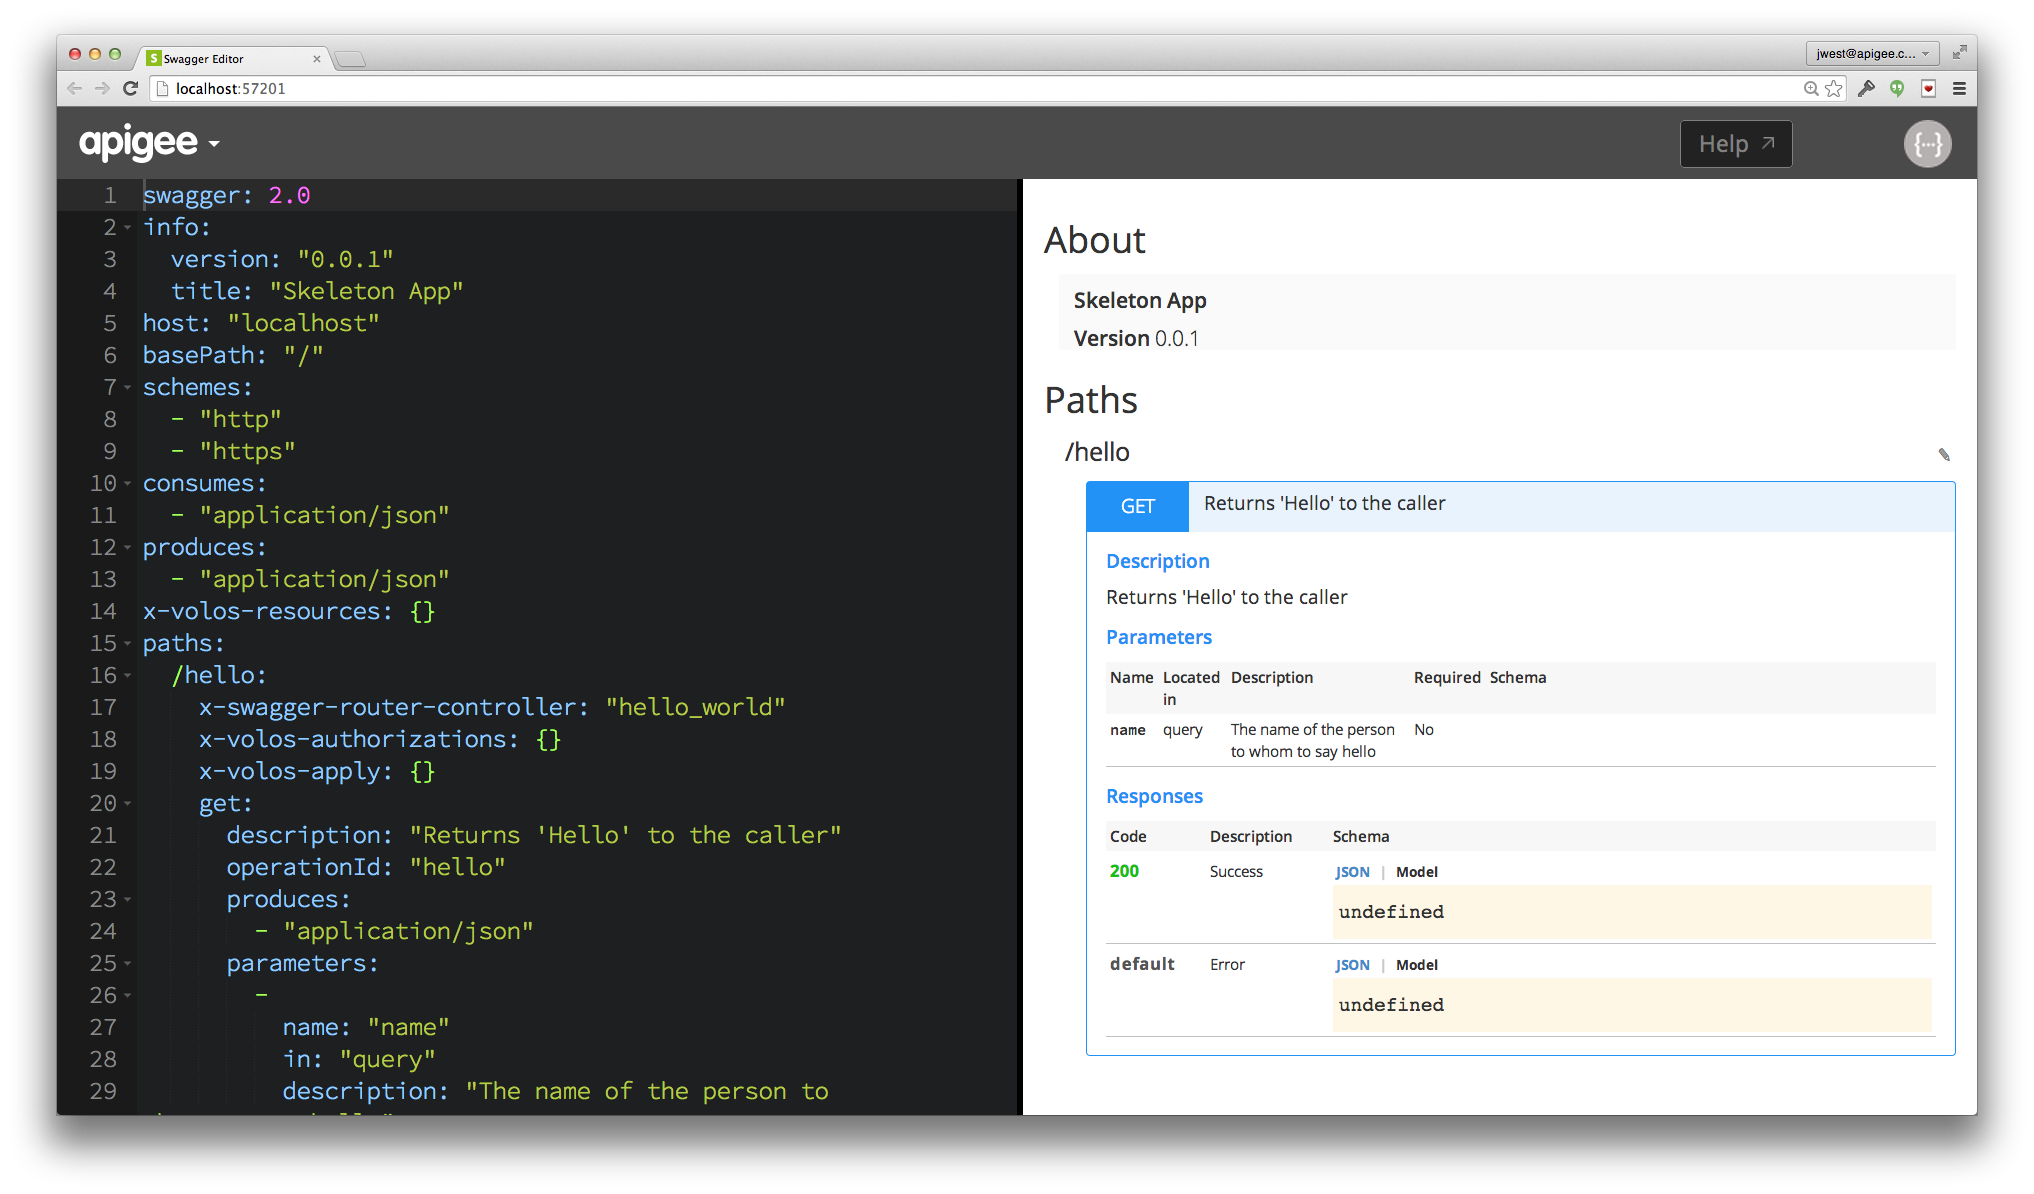2034x1194 pixels.
Task: Open the jwest@apigee user profile dropdown
Action: click(1871, 54)
